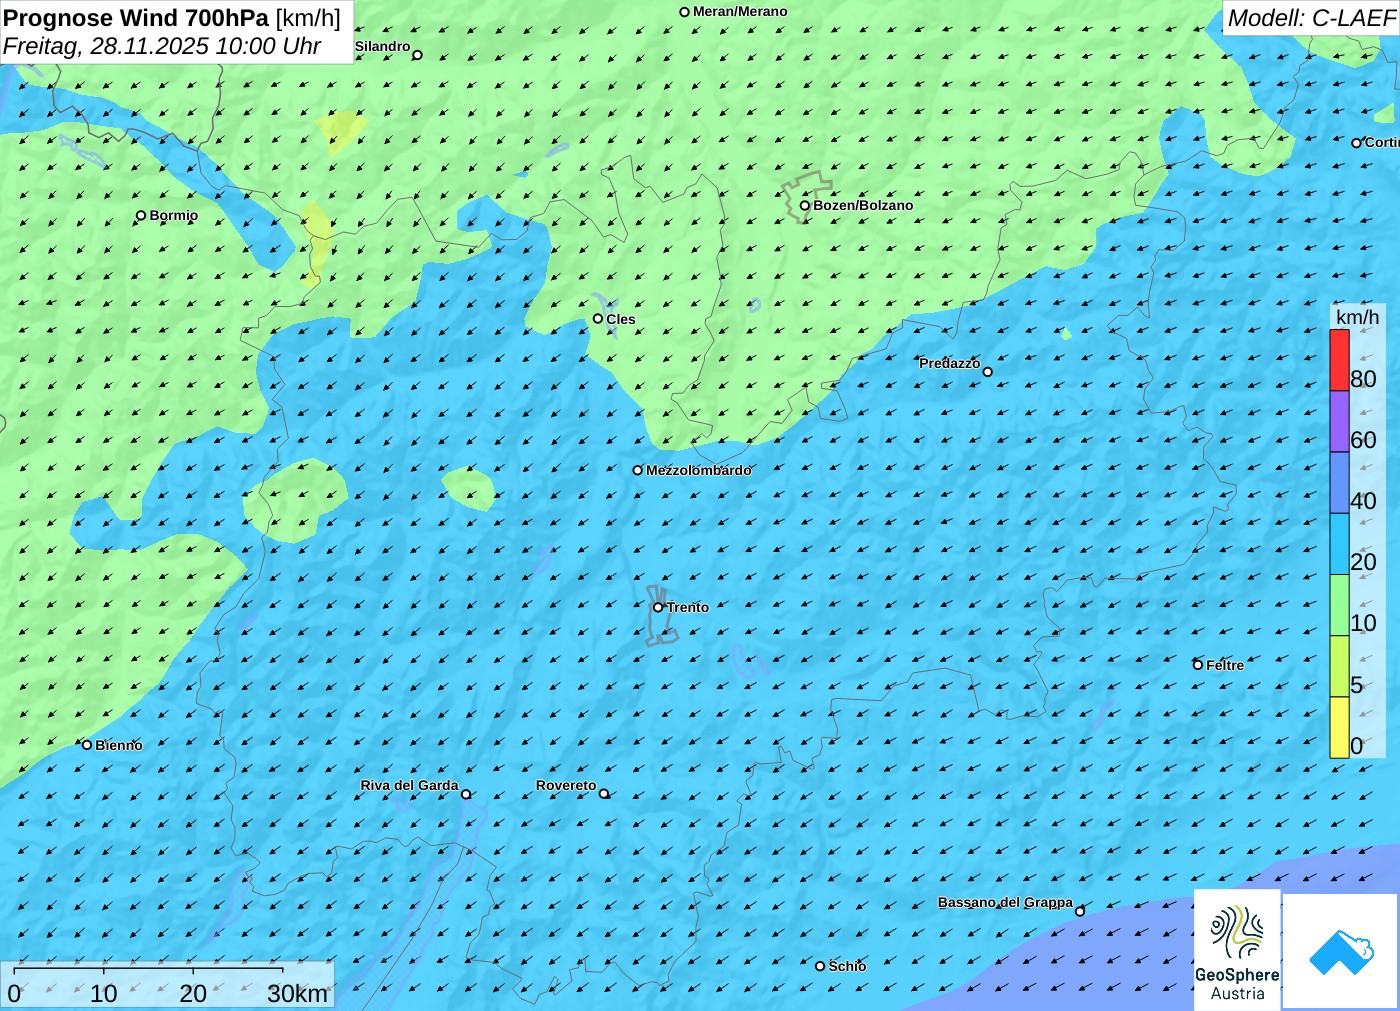Click the Bozen/Bolzano city marker

[x=805, y=206]
